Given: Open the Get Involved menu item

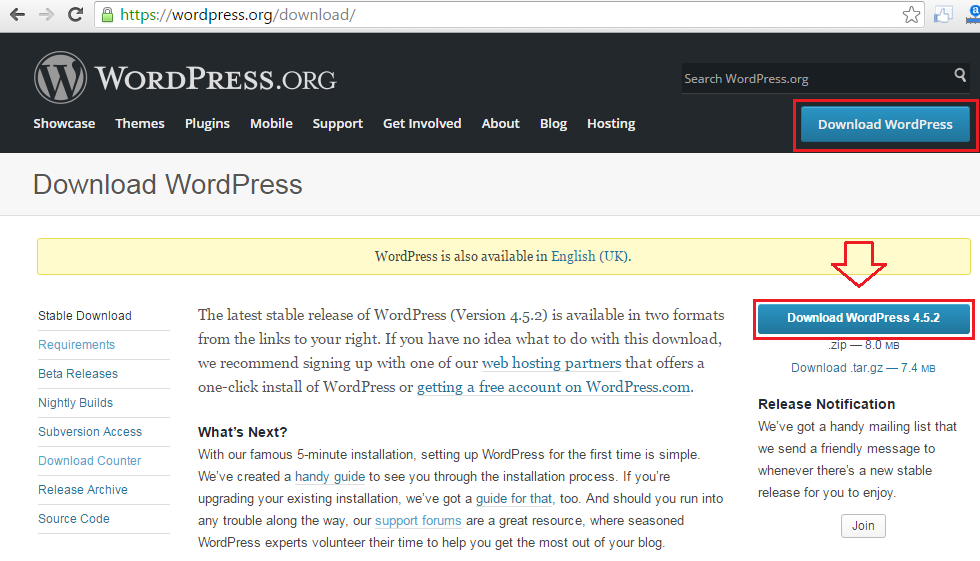Looking at the screenshot, I should coord(422,124).
